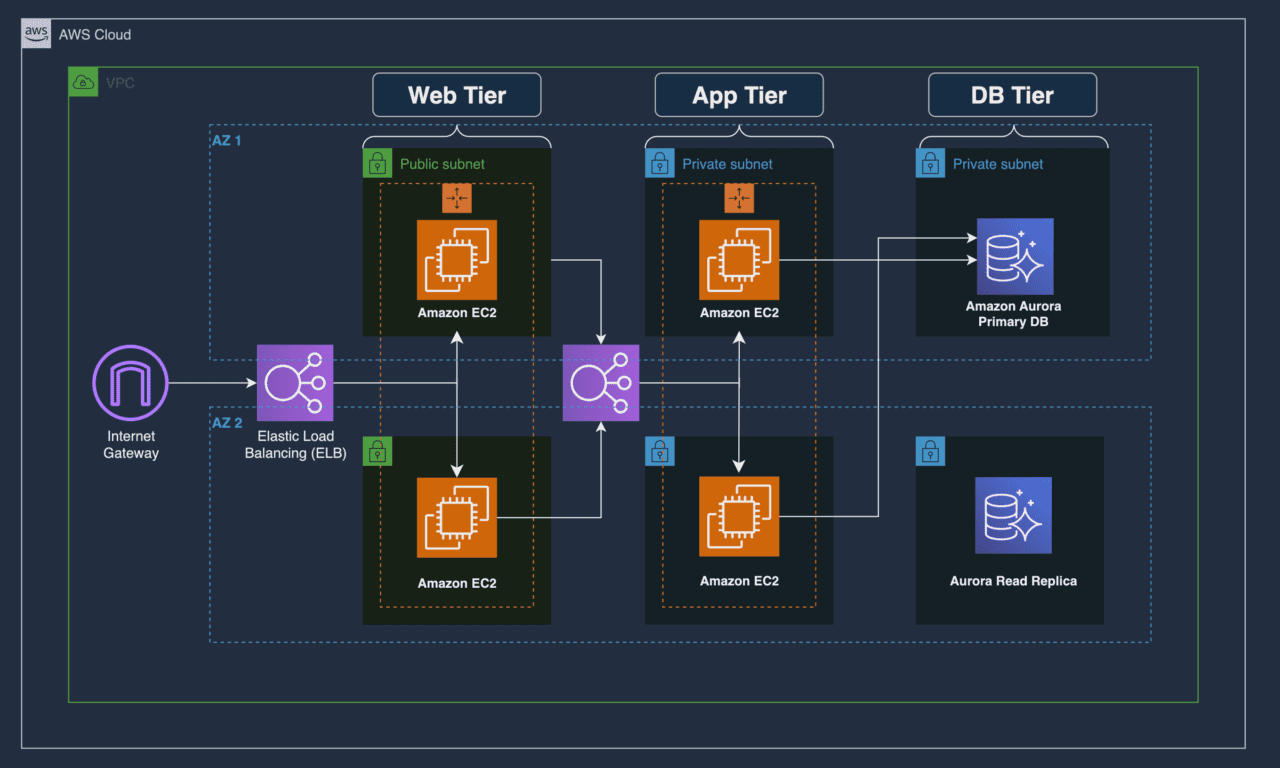Click the Internet Gateway icon
This screenshot has width=1280, height=768.
tap(131, 384)
